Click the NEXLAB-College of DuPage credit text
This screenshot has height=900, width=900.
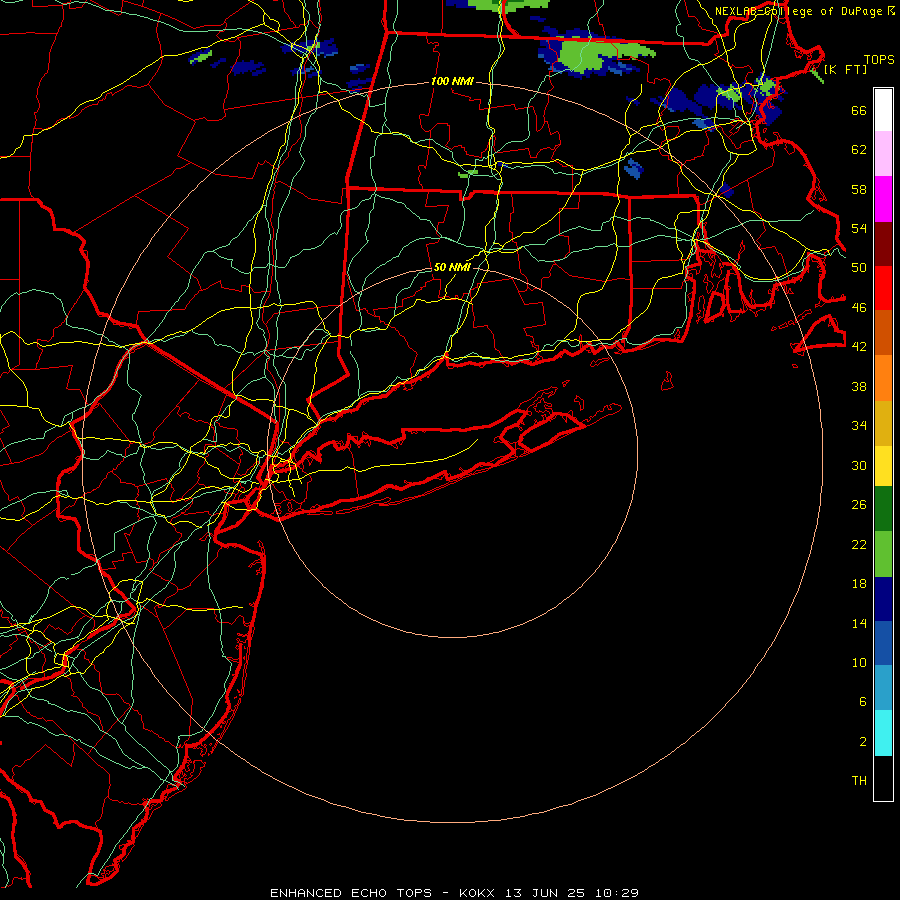804,11
